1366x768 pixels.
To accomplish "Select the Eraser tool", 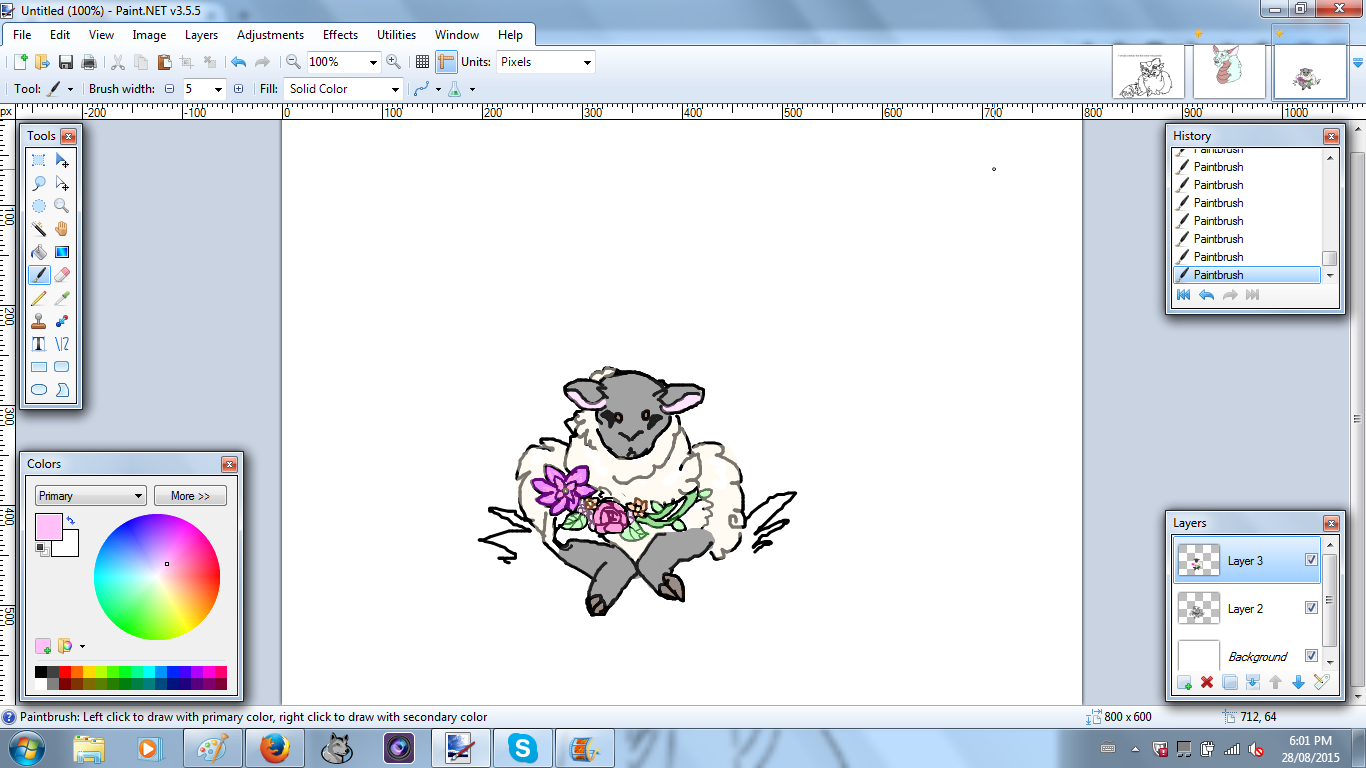I will coord(62,275).
